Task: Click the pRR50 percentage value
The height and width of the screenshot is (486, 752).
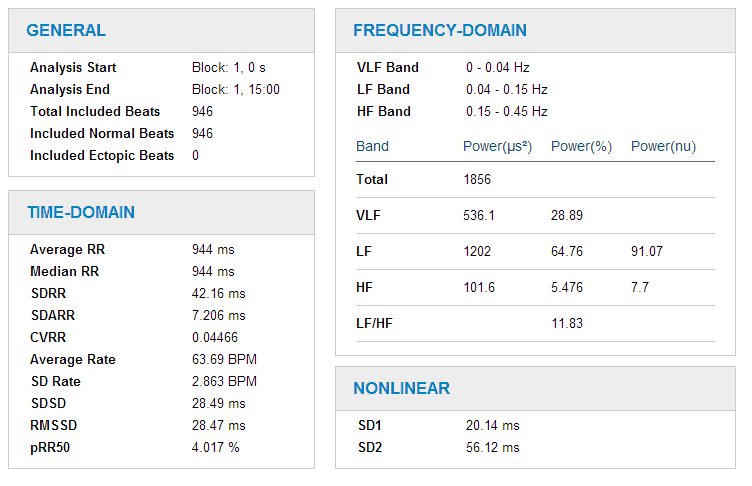Action: point(216,448)
